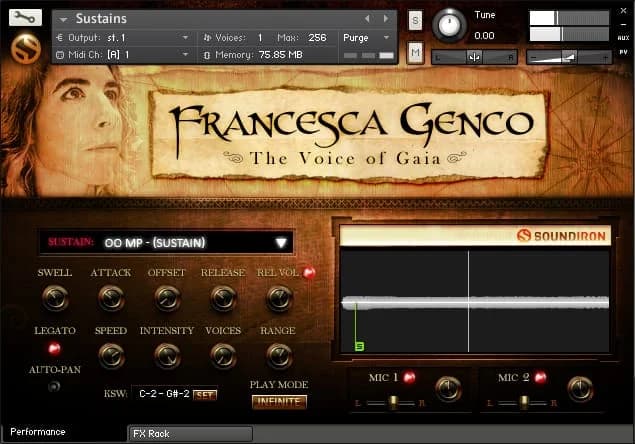Turn the Mic 1 volume knob

pos(448,388)
